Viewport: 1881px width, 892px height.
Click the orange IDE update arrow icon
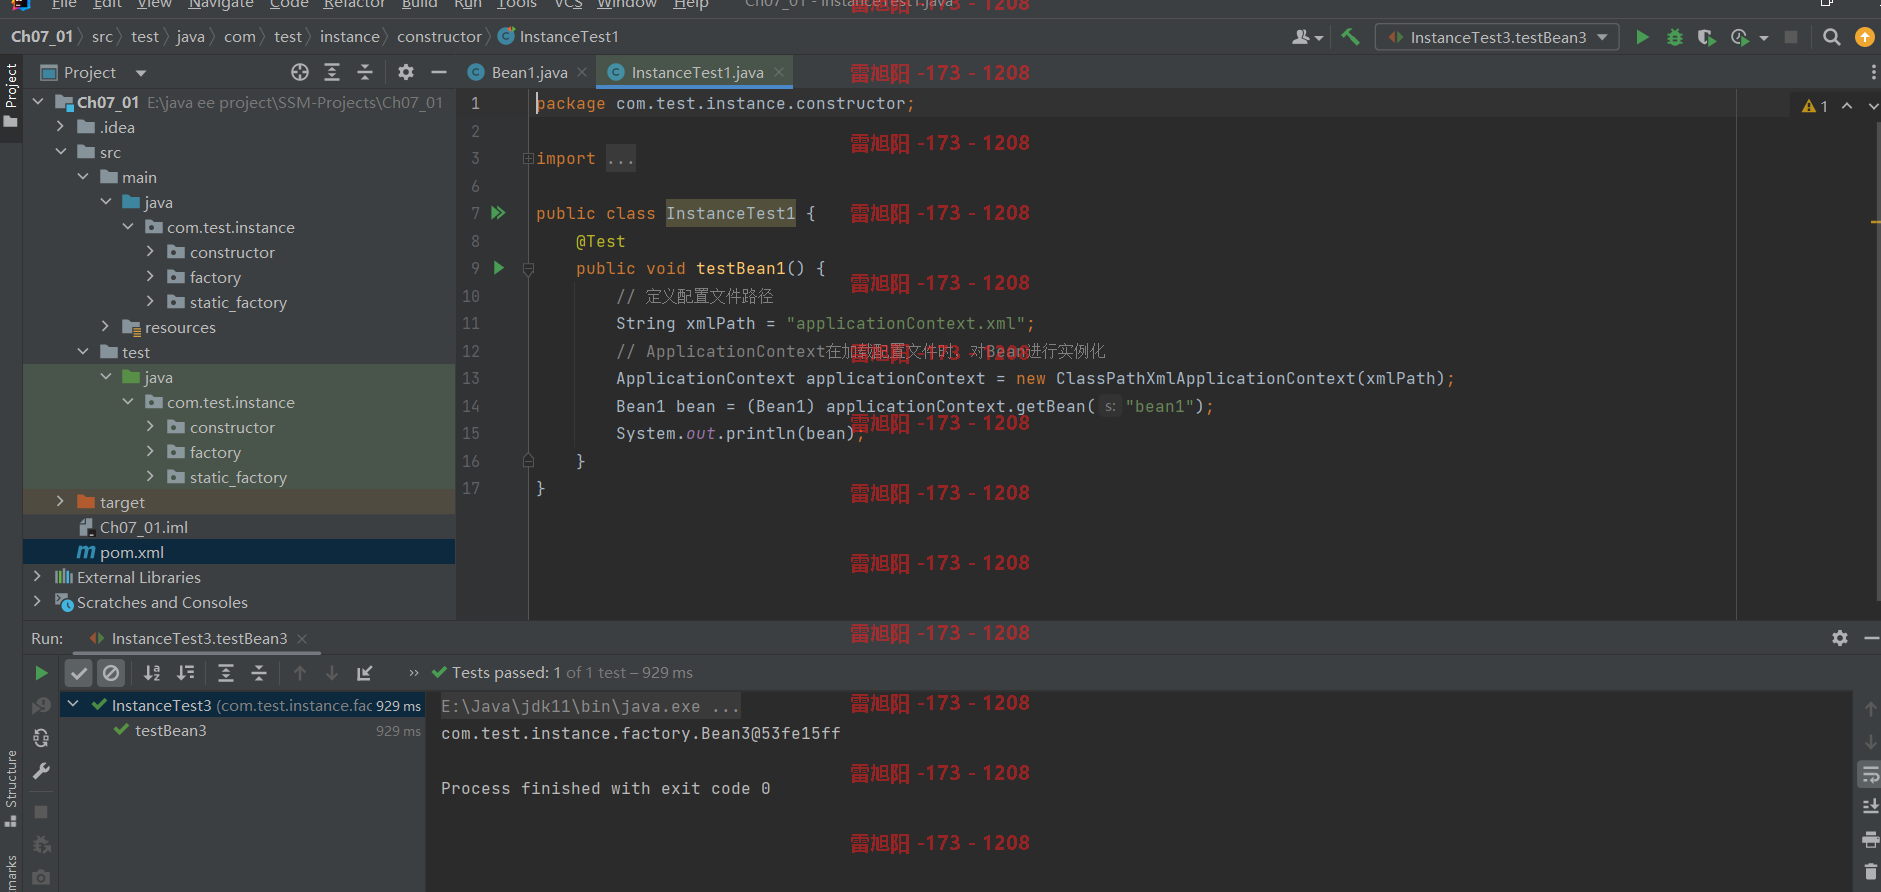pyautogui.click(x=1864, y=37)
